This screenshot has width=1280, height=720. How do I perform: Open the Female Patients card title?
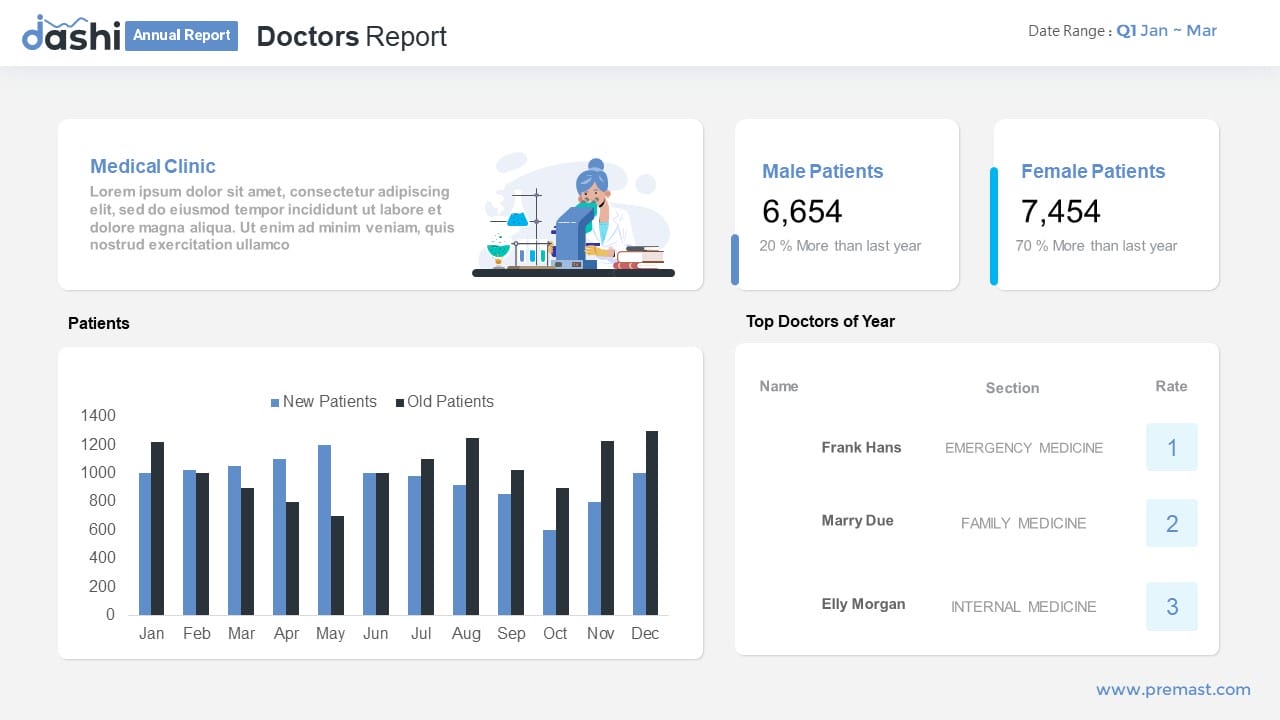point(1093,171)
